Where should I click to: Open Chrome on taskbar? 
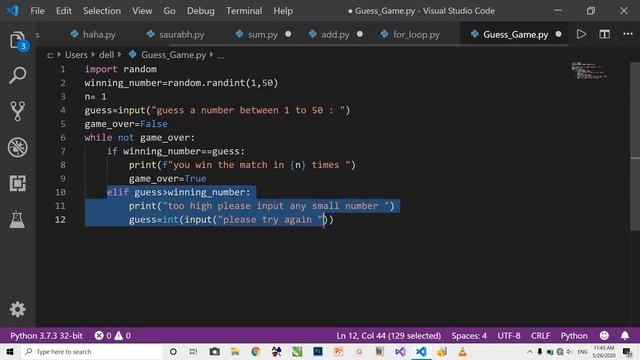pos(256,351)
